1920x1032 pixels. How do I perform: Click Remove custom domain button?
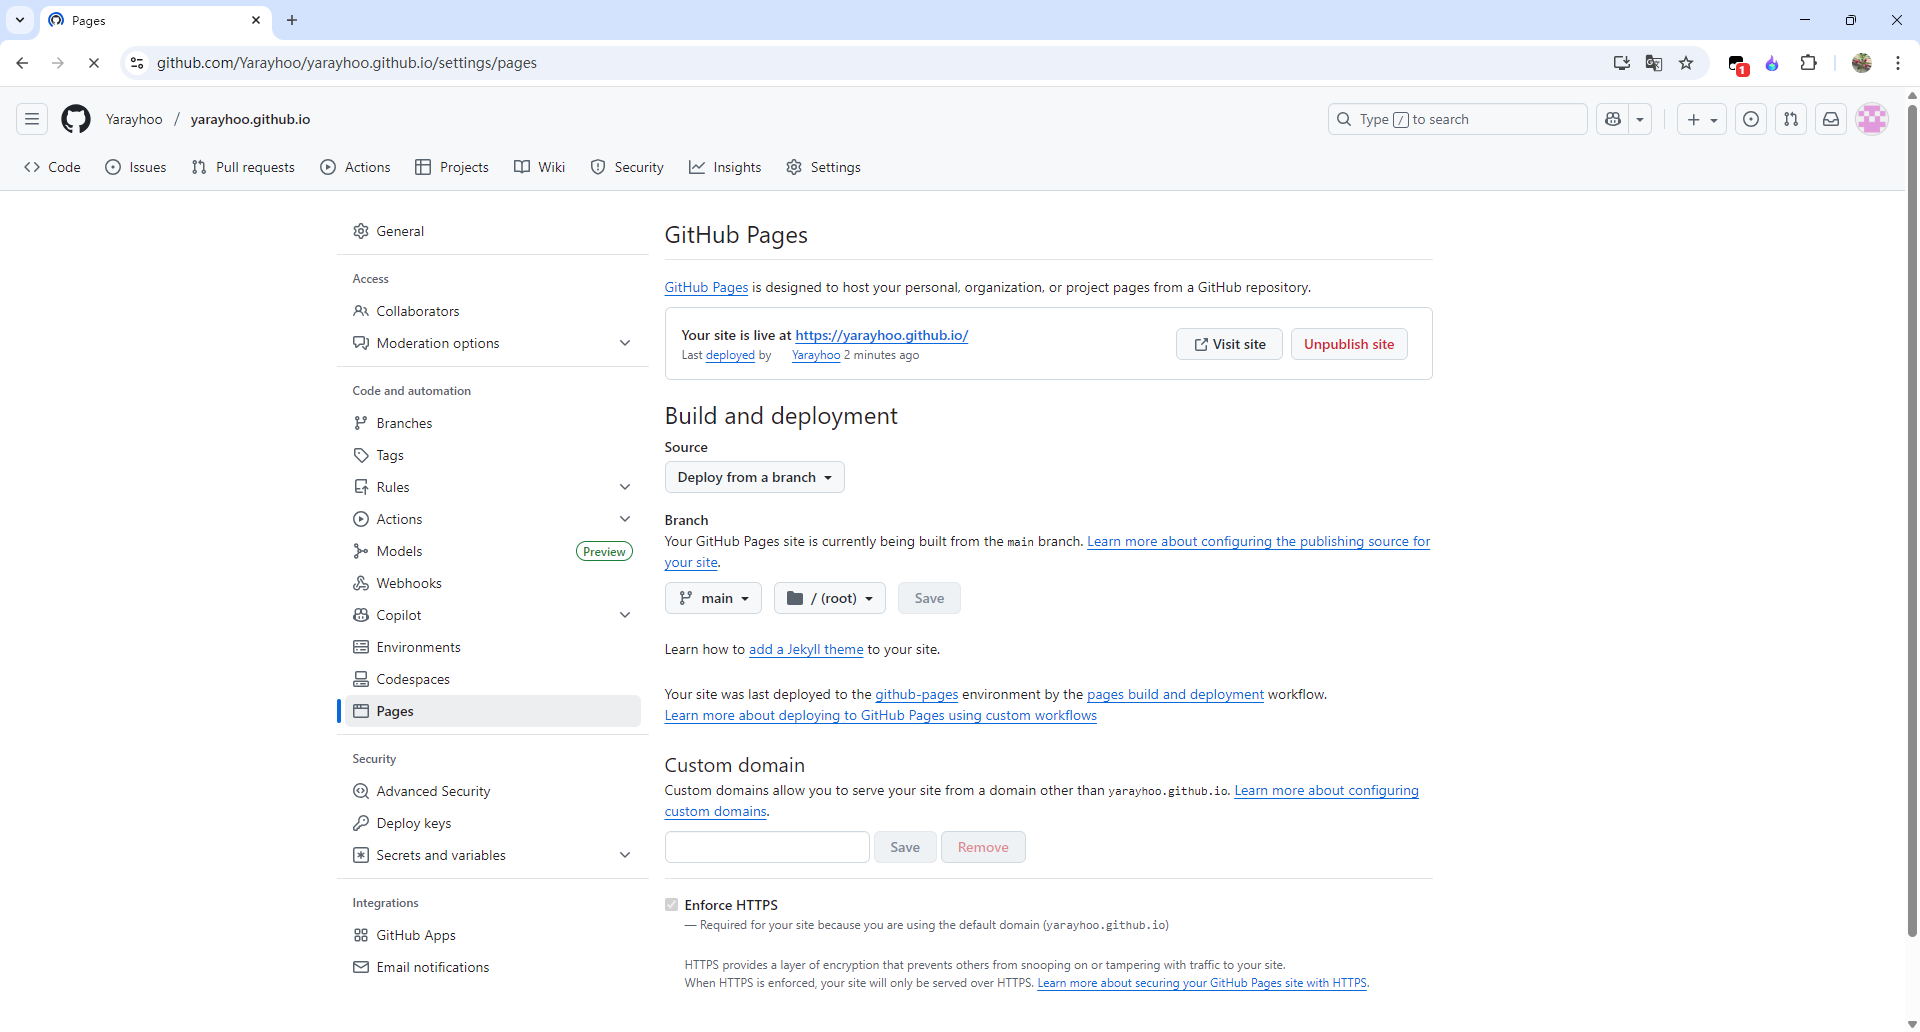[x=983, y=847]
